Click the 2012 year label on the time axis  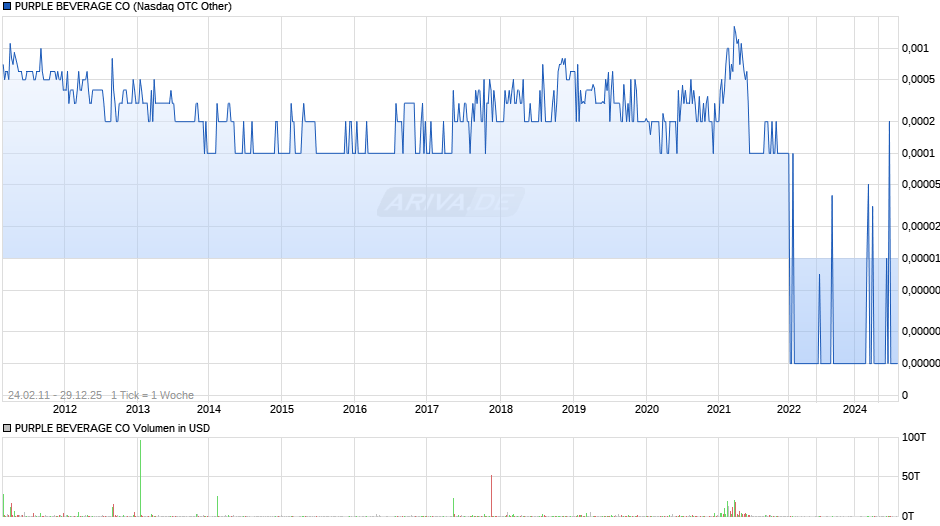65,409
